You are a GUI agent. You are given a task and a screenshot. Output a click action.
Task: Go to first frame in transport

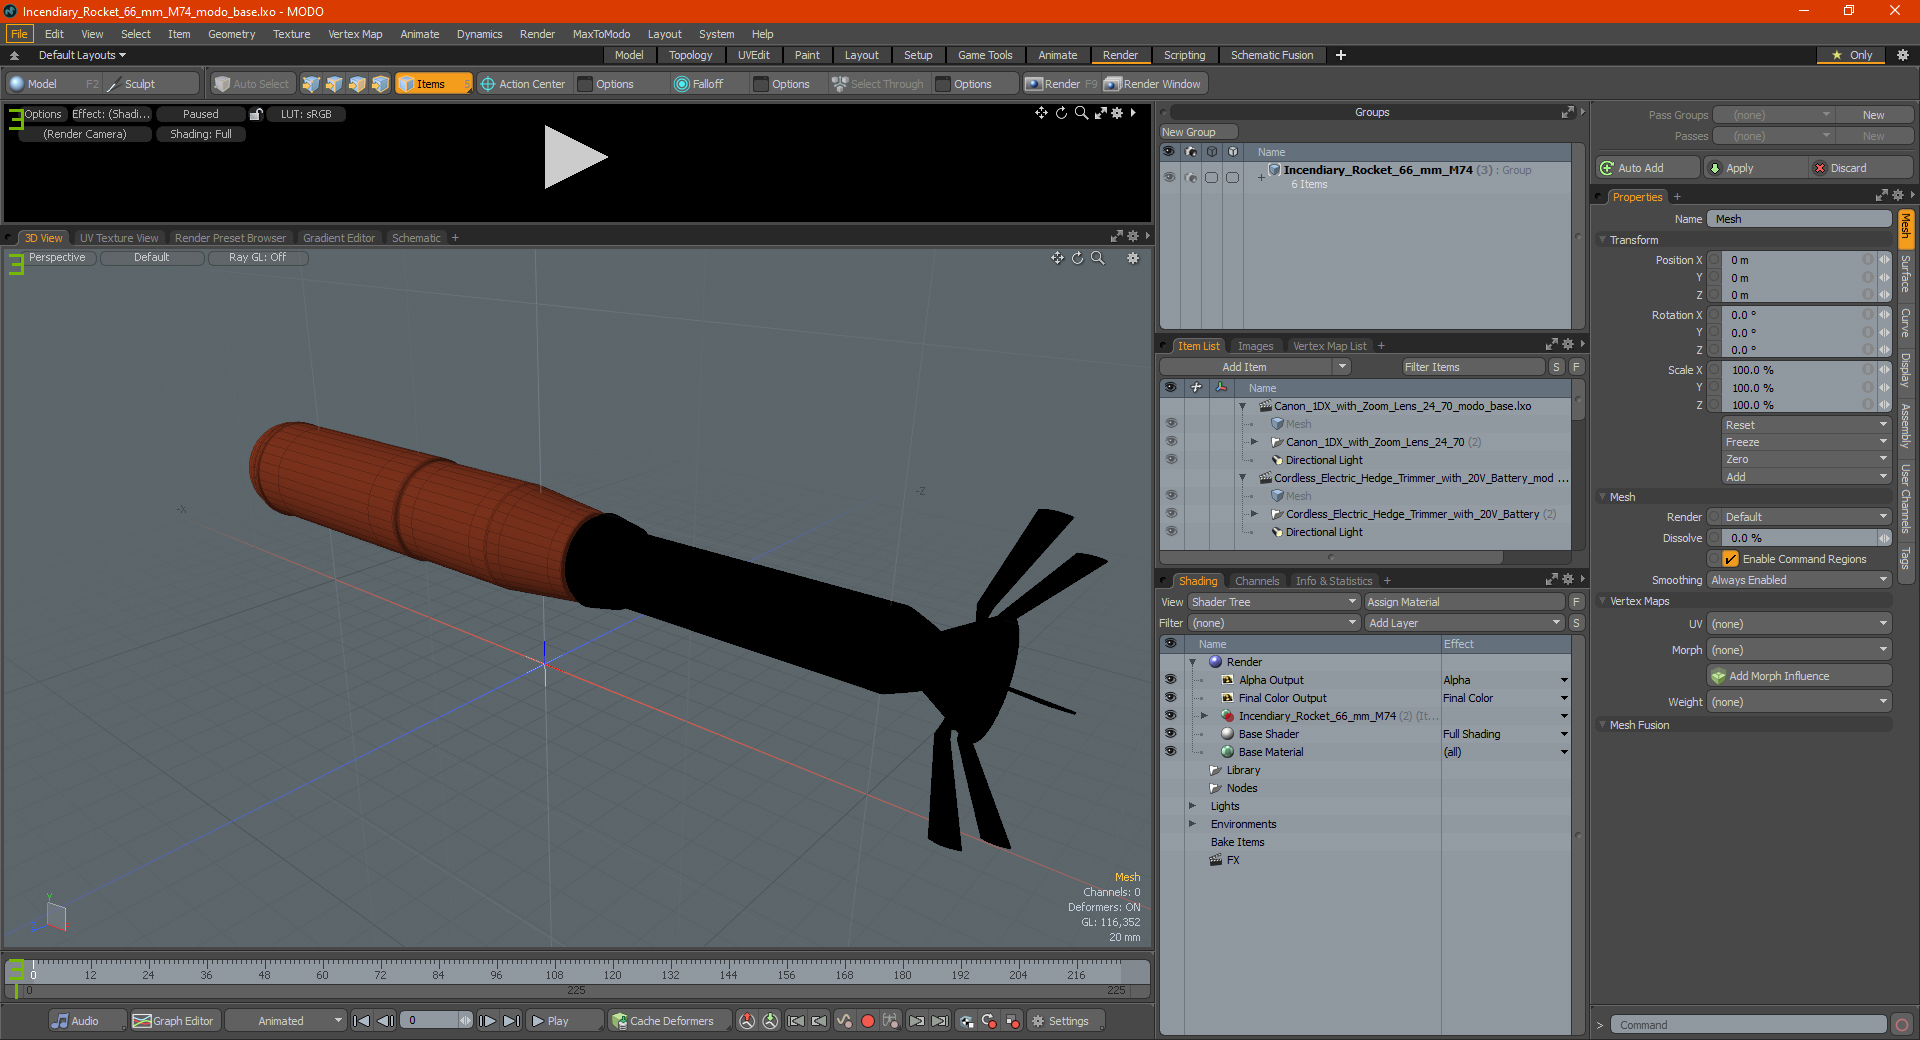tap(362, 1021)
